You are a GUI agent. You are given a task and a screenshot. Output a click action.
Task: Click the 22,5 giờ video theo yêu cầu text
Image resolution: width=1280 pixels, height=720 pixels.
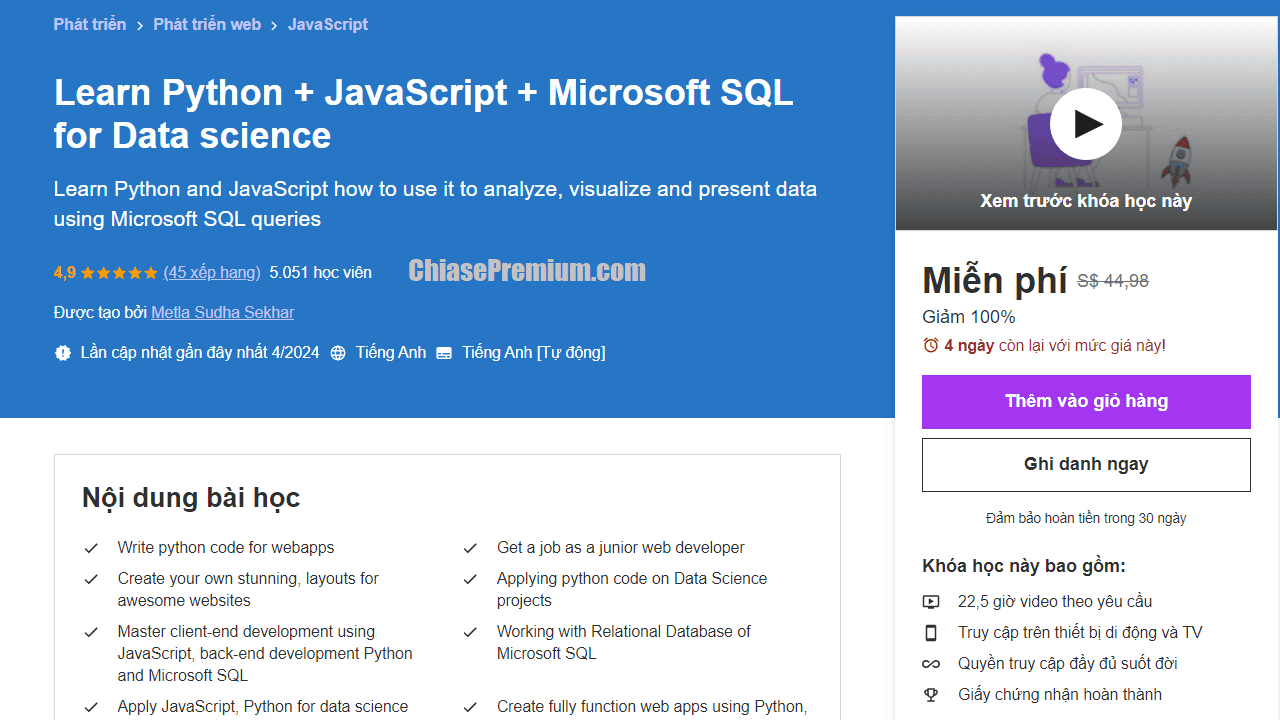(1055, 602)
